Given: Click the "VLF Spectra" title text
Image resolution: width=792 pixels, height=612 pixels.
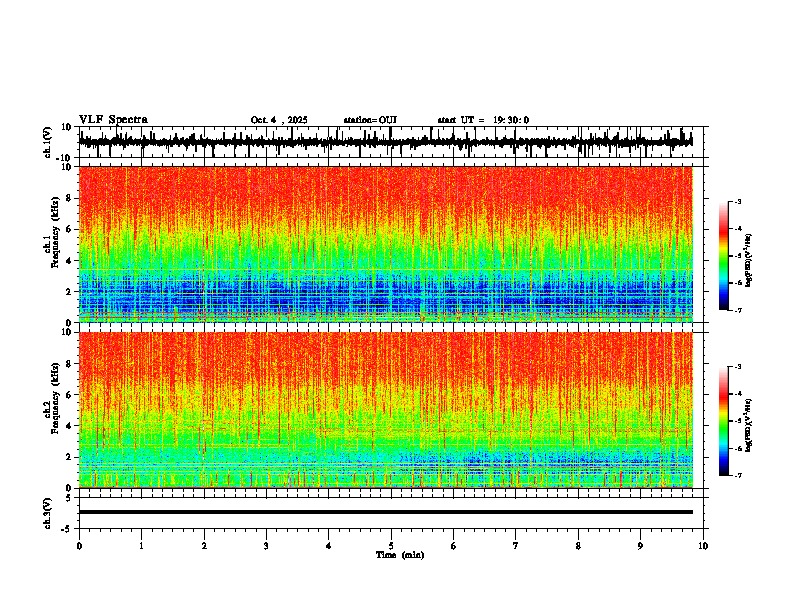Looking at the screenshot, I should click(113, 120).
